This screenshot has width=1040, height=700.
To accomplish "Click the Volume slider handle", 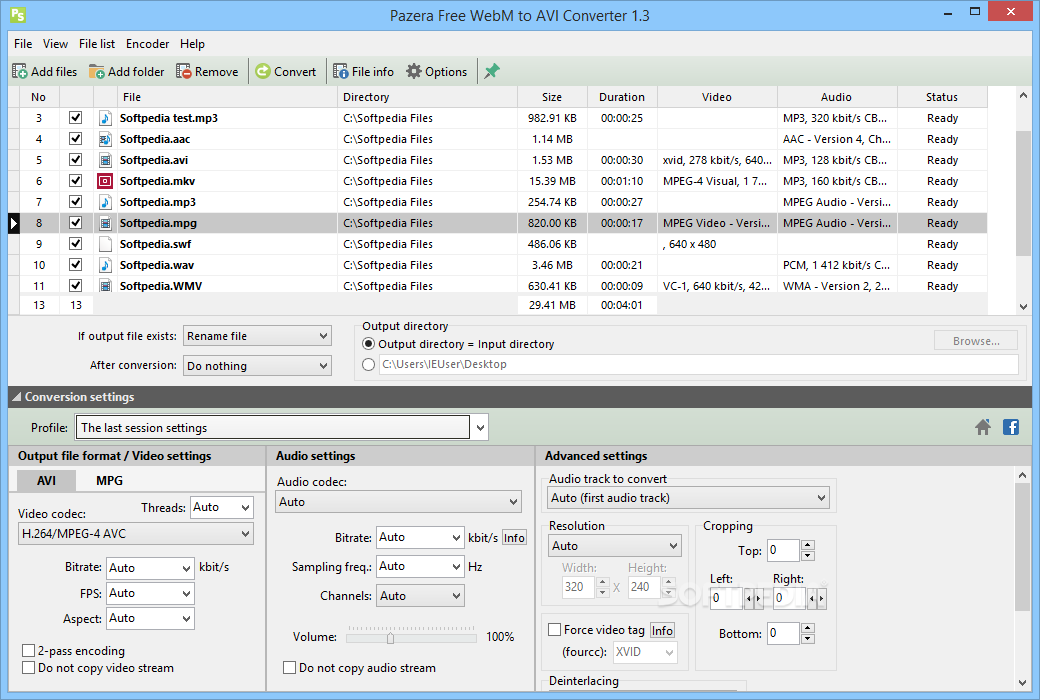I will click(390, 638).
